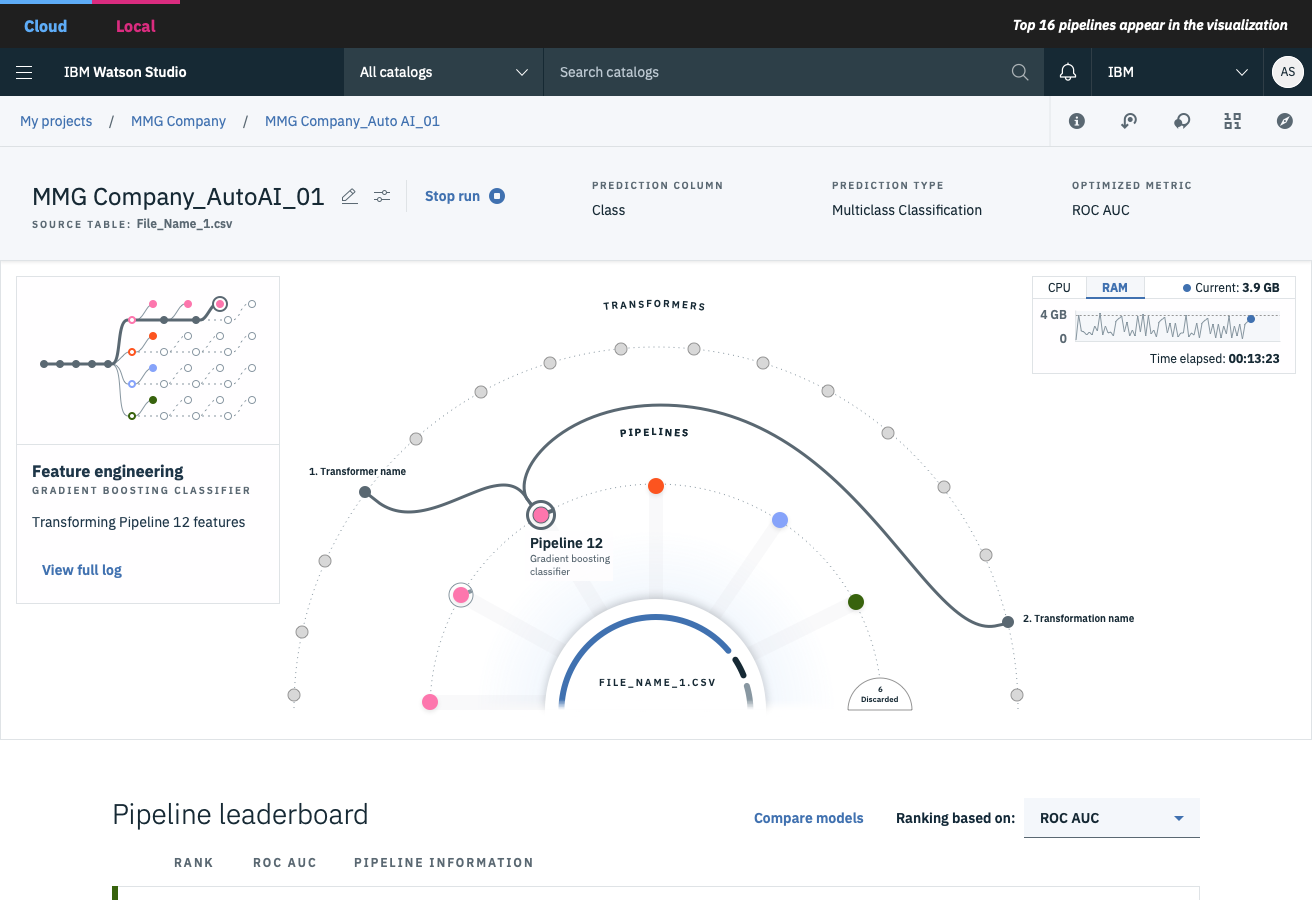
Task: Open experiment settings sliders icon
Action: pyautogui.click(x=382, y=196)
